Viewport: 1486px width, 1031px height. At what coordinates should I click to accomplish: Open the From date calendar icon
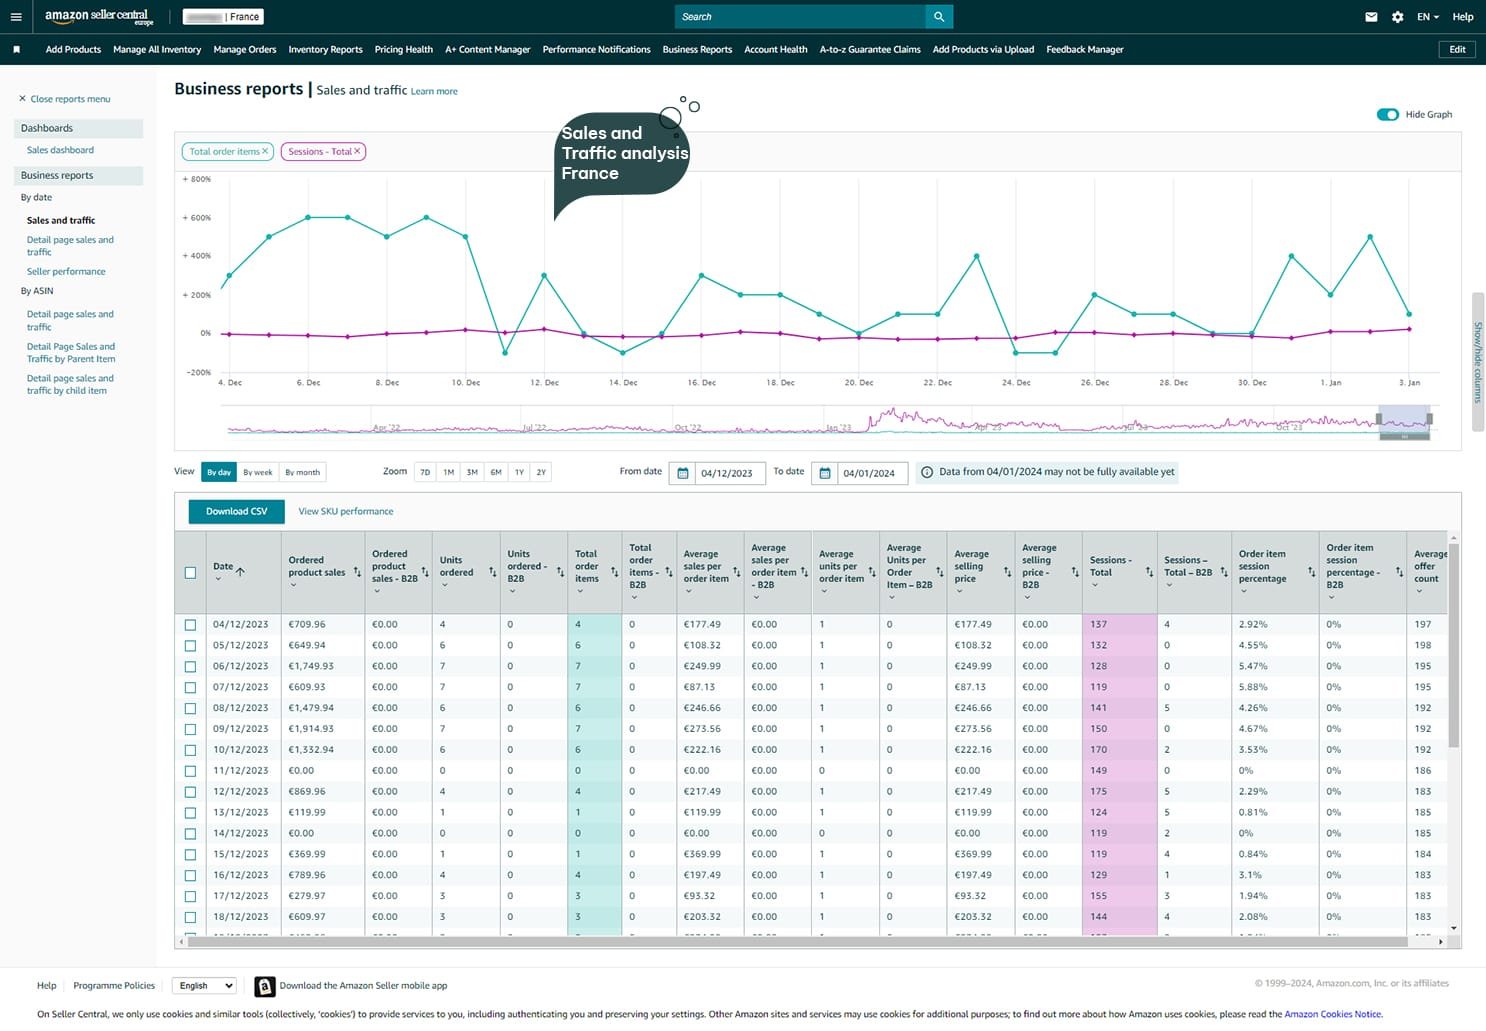tap(683, 473)
